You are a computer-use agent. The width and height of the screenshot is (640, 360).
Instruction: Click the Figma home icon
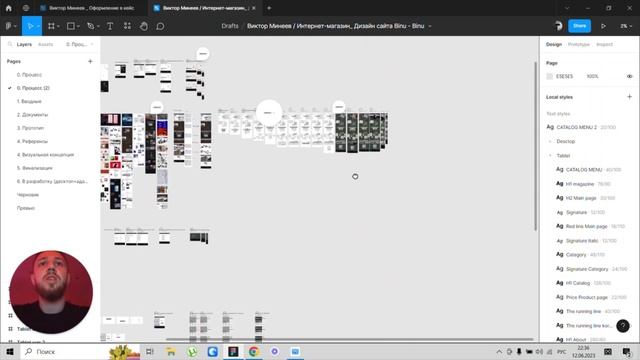(9, 8)
